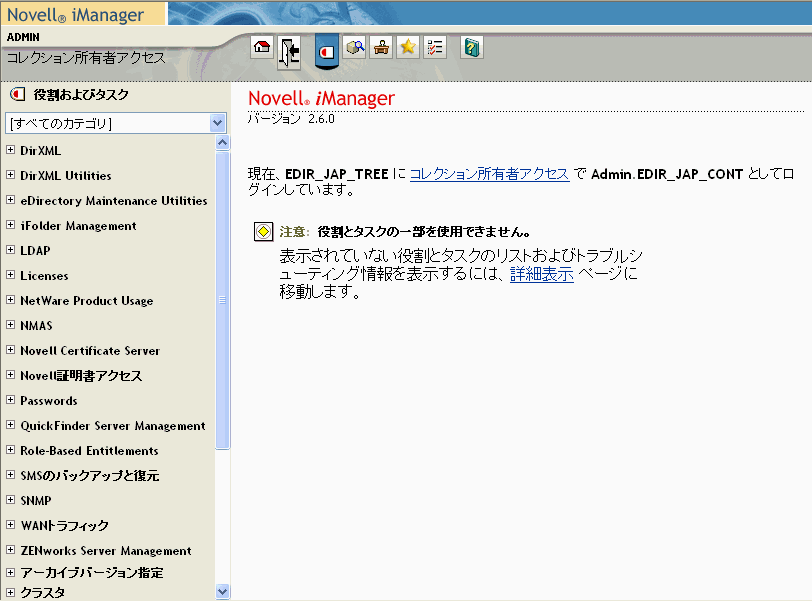Open the 詳細表示 link

(542, 273)
